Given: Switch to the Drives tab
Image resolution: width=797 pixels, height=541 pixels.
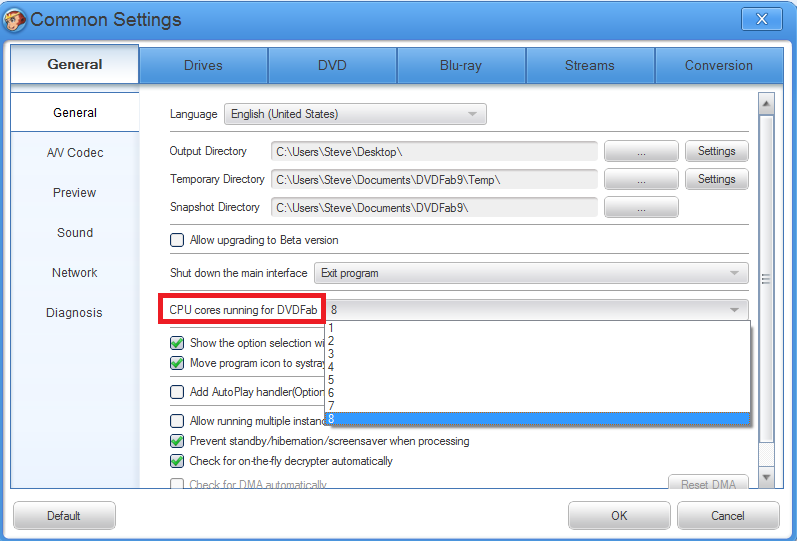Looking at the screenshot, I should [x=203, y=66].
